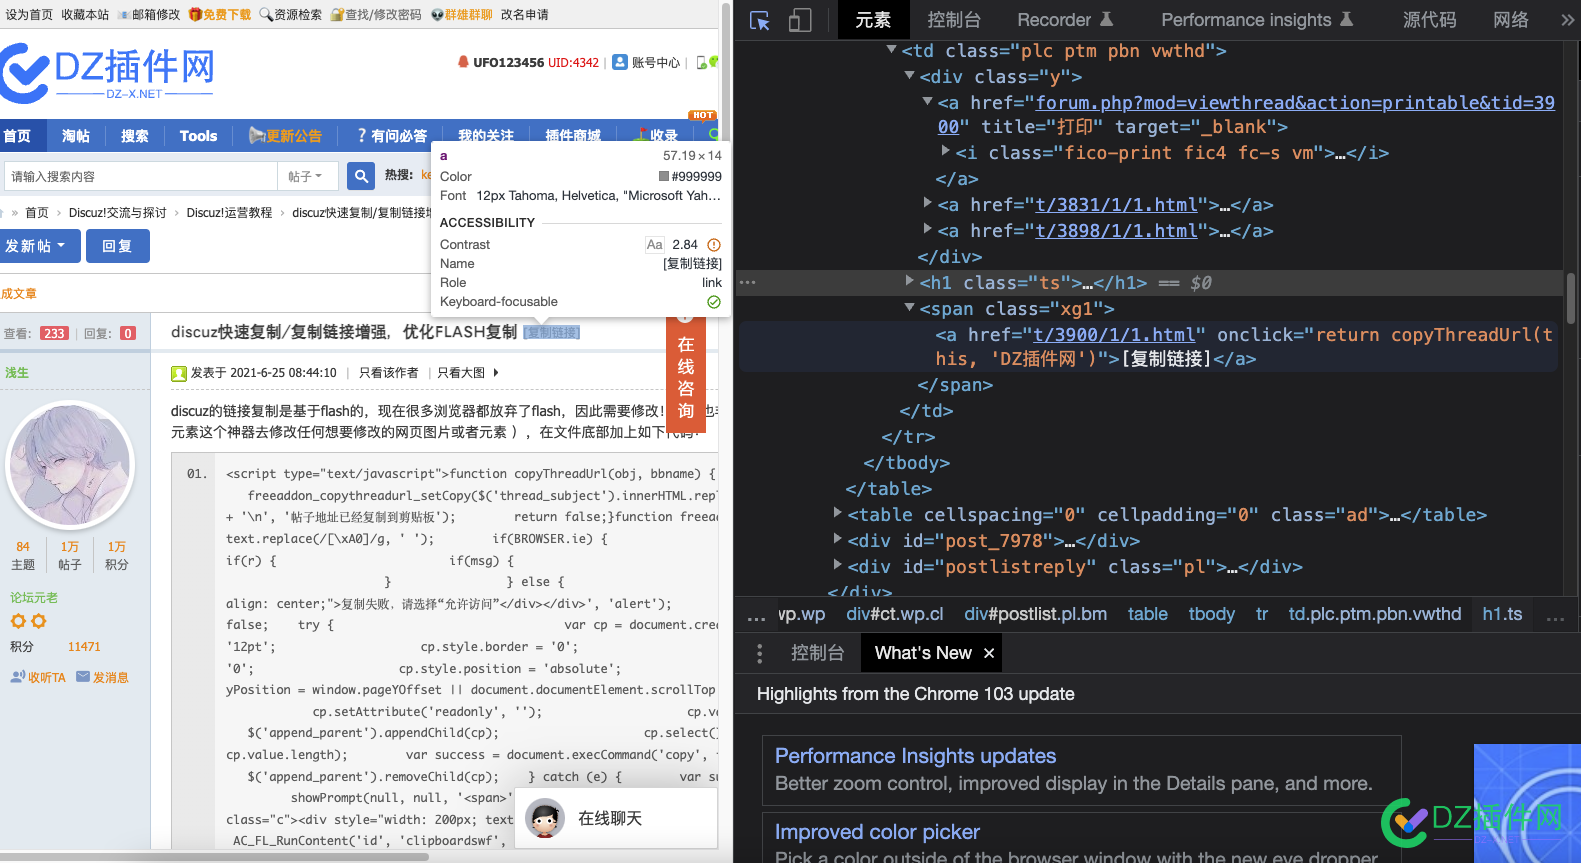Click the mobile phone icon in the header
This screenshot has height=863, width=1581.
coord(702,62)
